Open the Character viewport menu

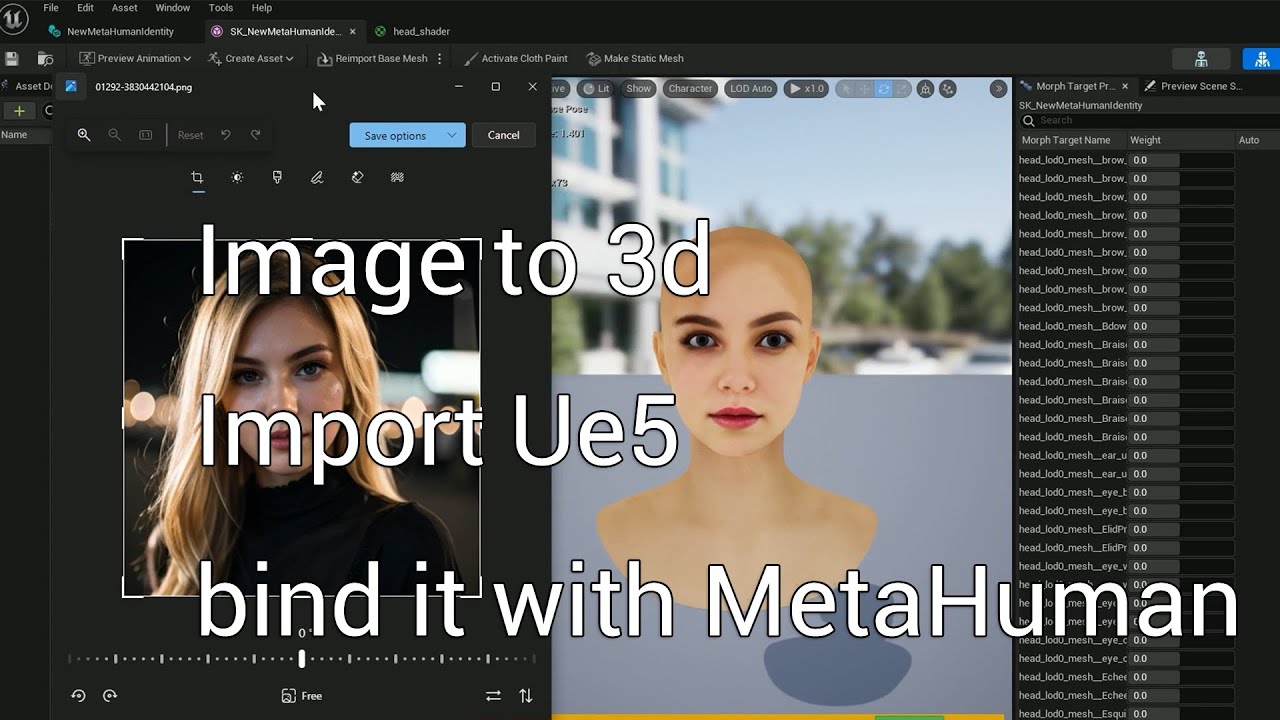tap(690, 88)
